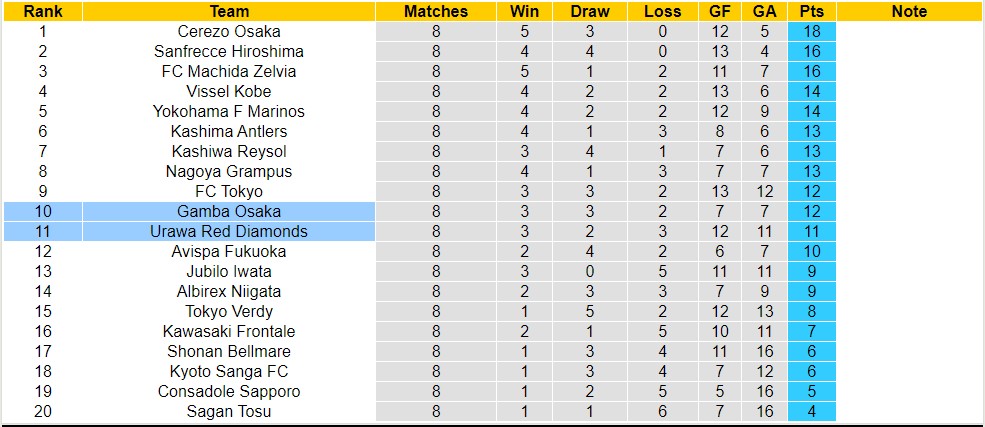Image resolution: width=985 pixels, height=427 pixels.
Task: Select Kawasaki Frontale in the table
Action: point(229,331)
